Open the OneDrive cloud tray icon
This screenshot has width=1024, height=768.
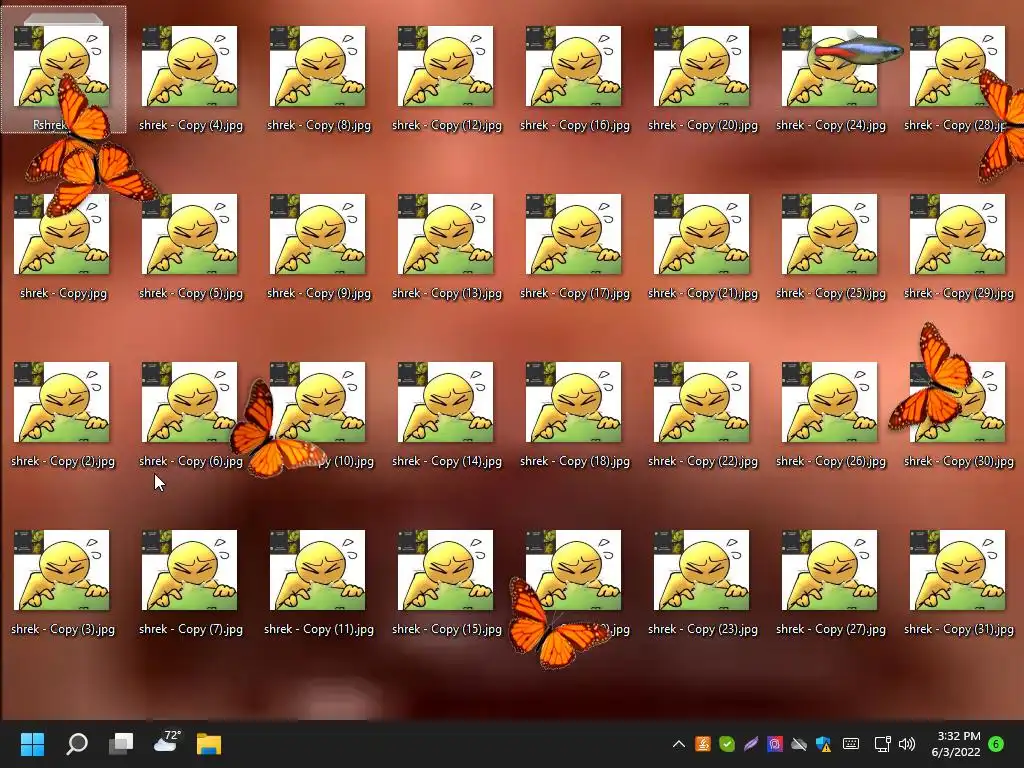[799, 744]
